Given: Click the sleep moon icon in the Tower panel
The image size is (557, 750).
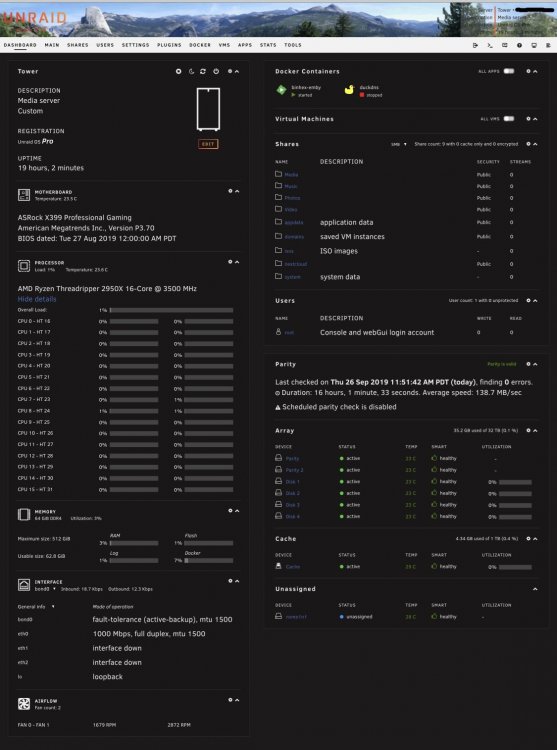Looking at the screenshot, I should (x=191, y=71).
